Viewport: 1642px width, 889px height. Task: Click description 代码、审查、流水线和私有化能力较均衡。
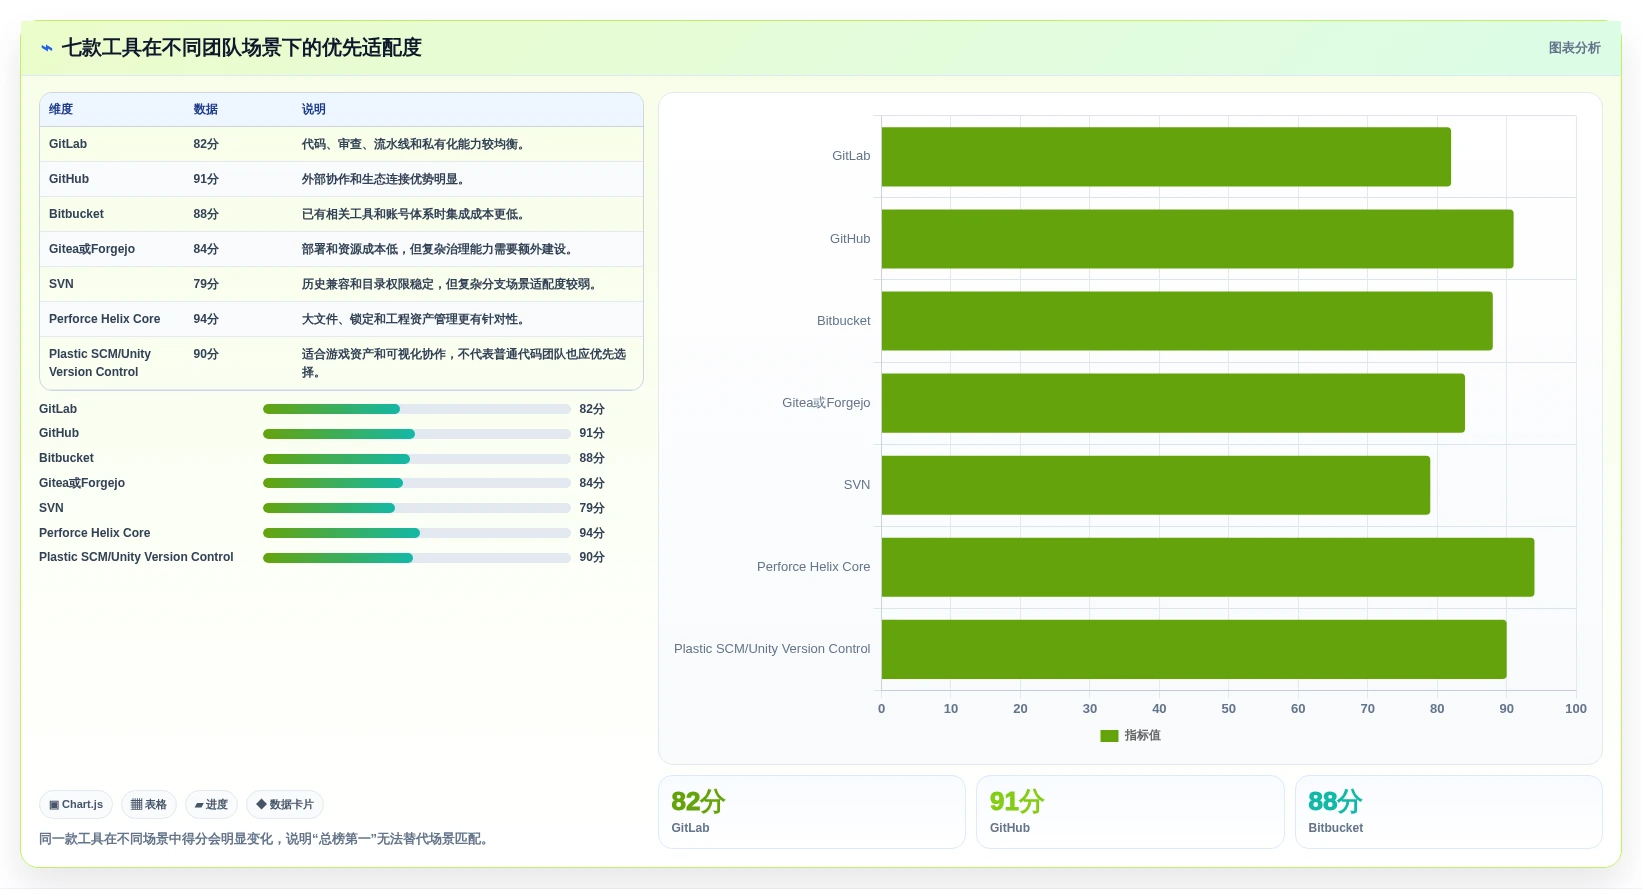tap(416, 144)
